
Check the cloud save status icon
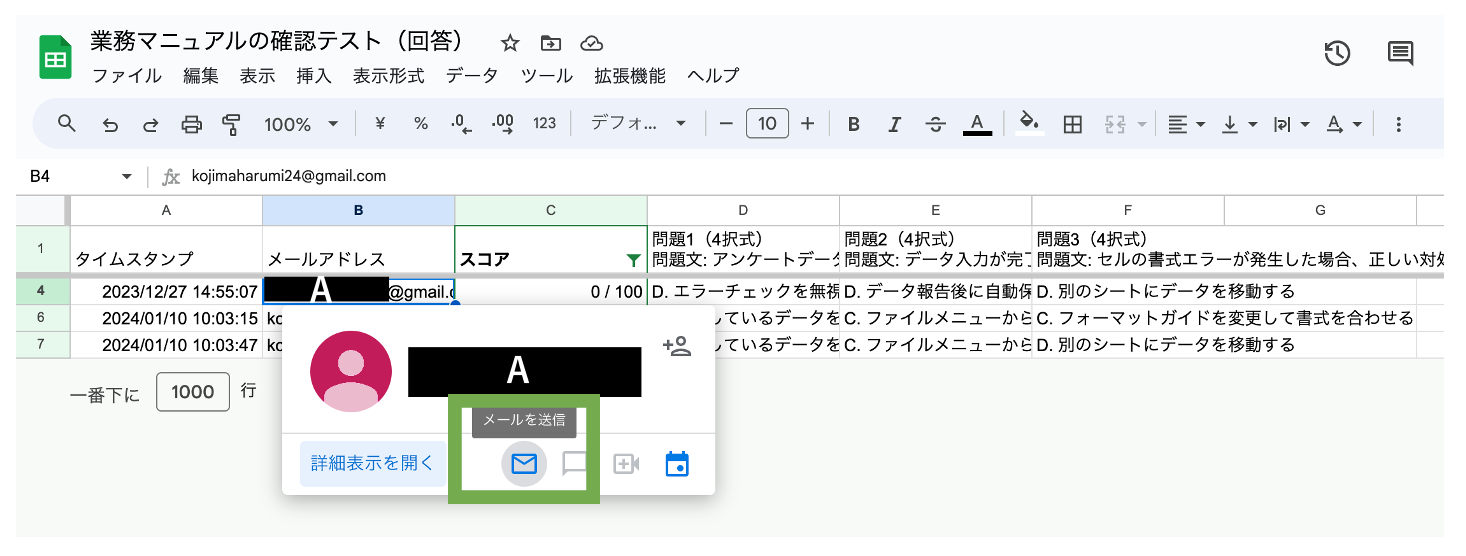click(x=592, y=43)
